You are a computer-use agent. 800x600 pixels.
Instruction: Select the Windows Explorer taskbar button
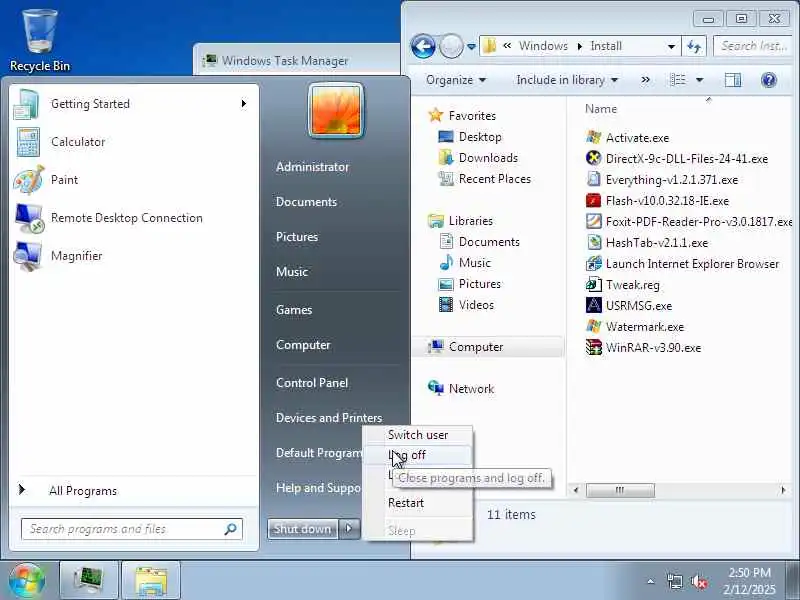tap(151, 581)
